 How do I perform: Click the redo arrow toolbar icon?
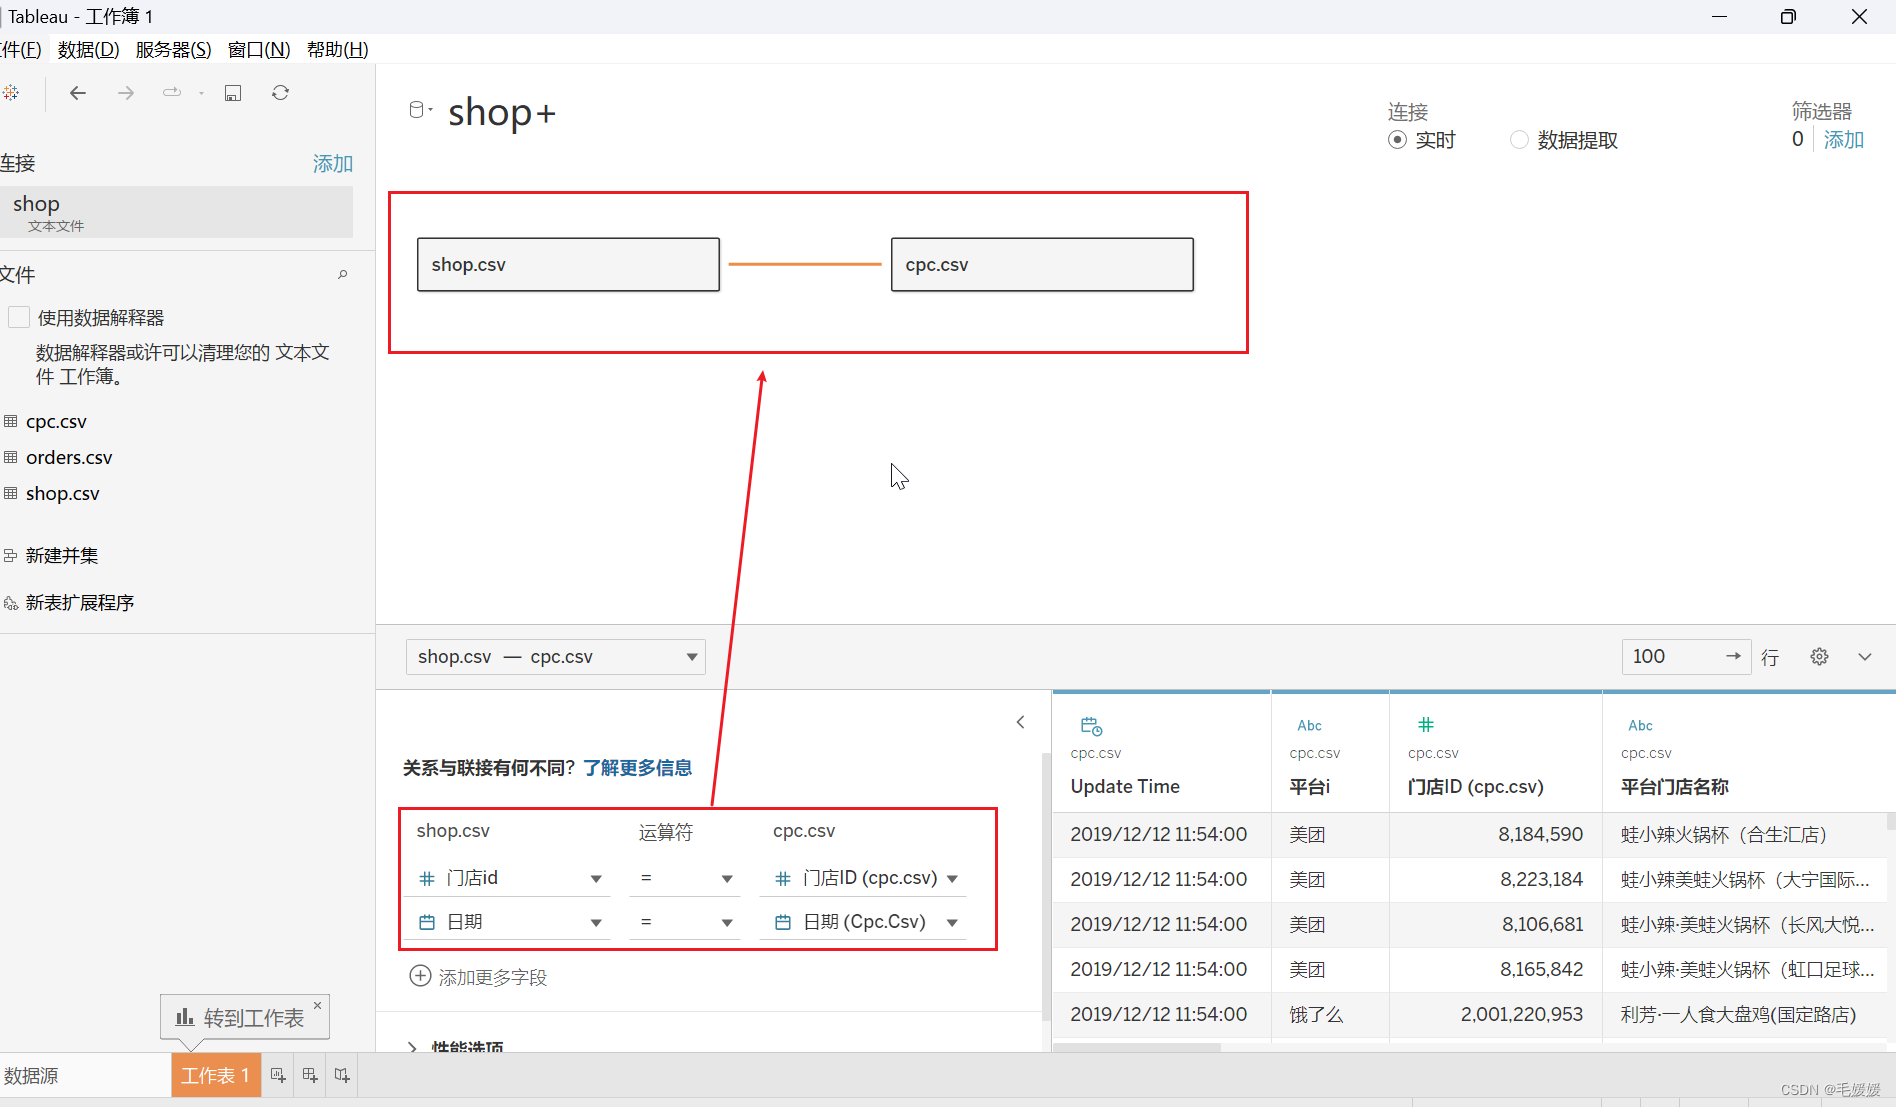pos(172,92)
